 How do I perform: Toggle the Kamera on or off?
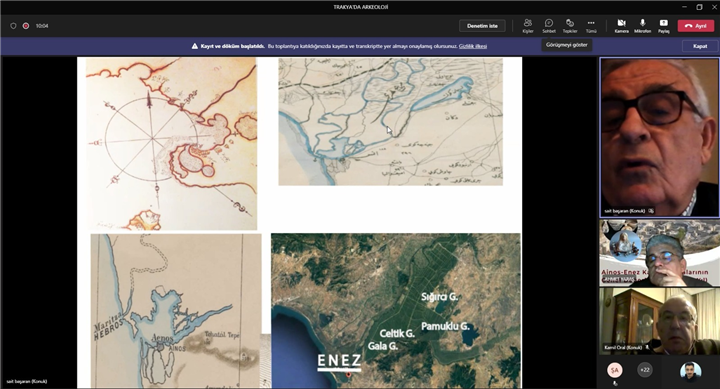pyautogui.click(x=621, y=26)
